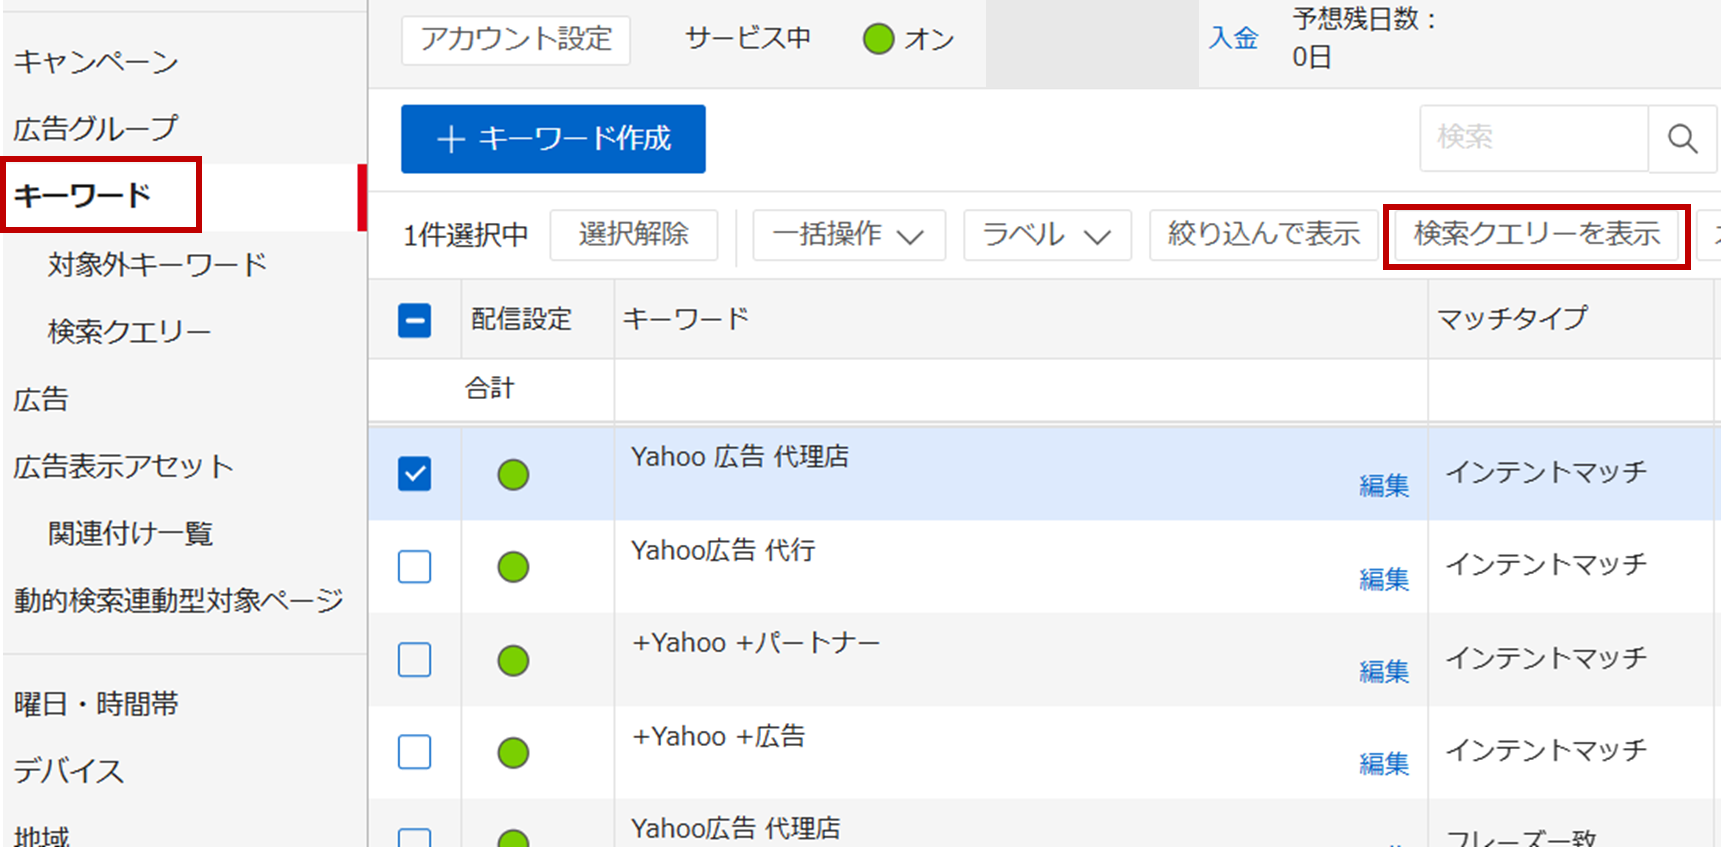This screenshot has width=1721, height=847.
Task: Click into the 検索 input field
Action: (x=1534, y=138)
